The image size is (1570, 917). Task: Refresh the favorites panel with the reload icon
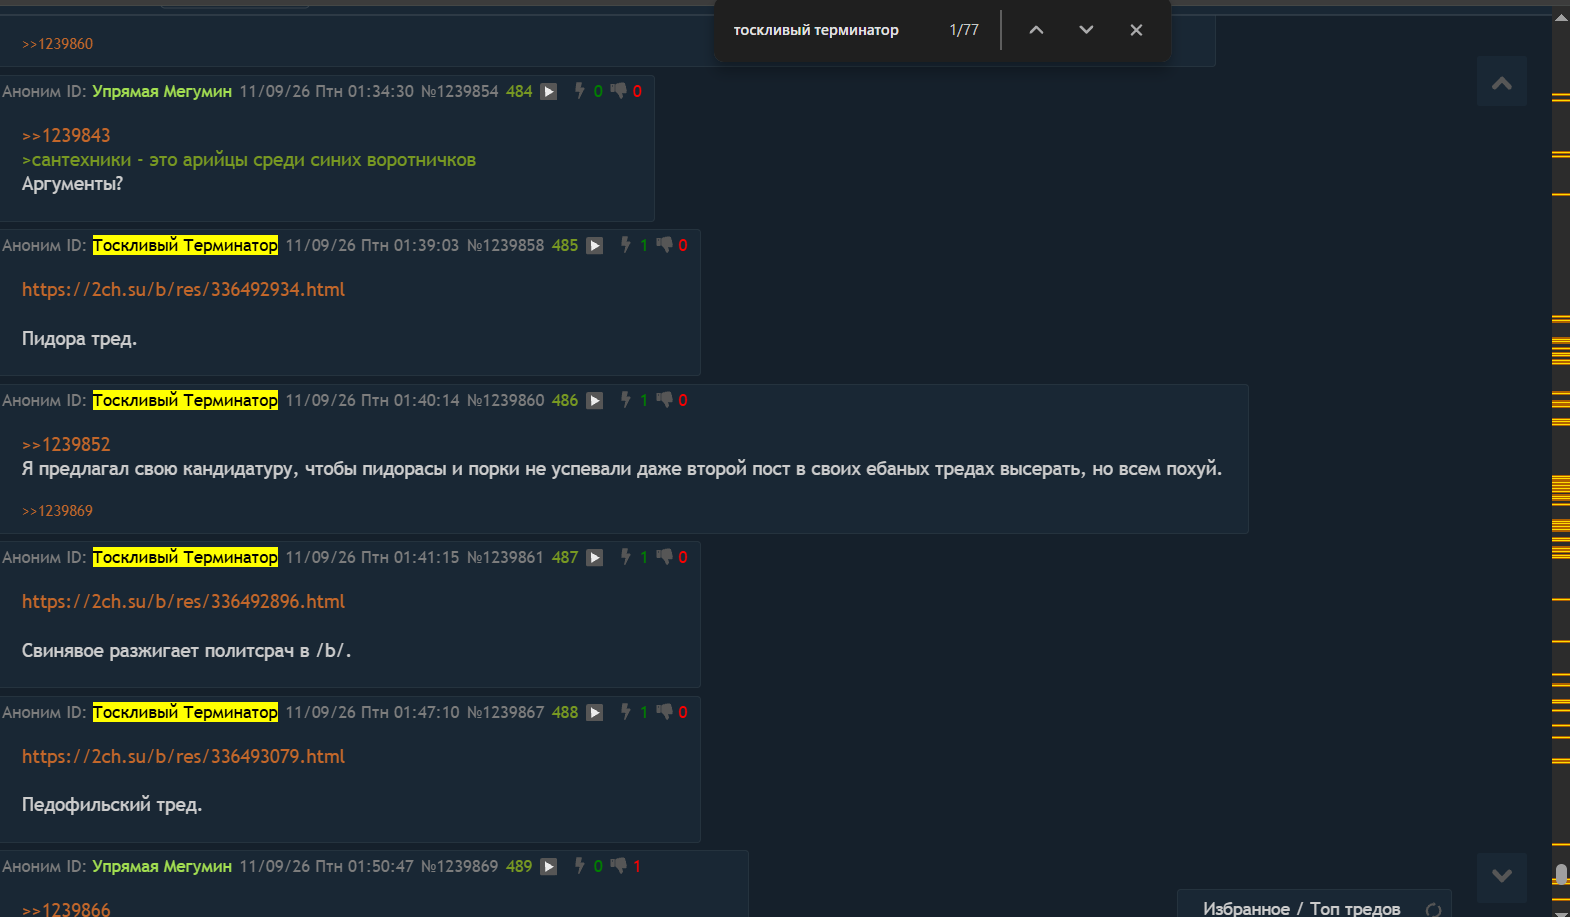[1433, 909]
